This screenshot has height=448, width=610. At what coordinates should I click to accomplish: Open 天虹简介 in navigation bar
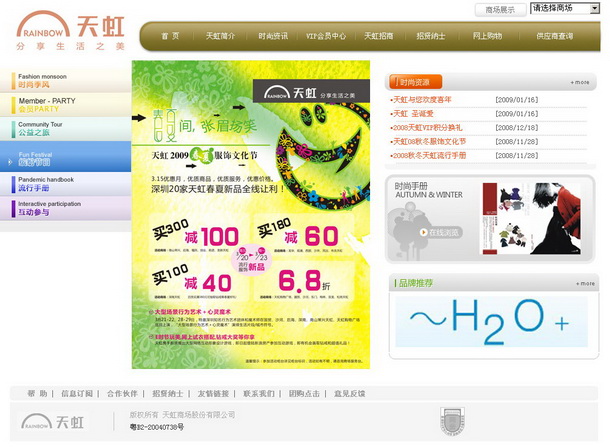[220, 36]
